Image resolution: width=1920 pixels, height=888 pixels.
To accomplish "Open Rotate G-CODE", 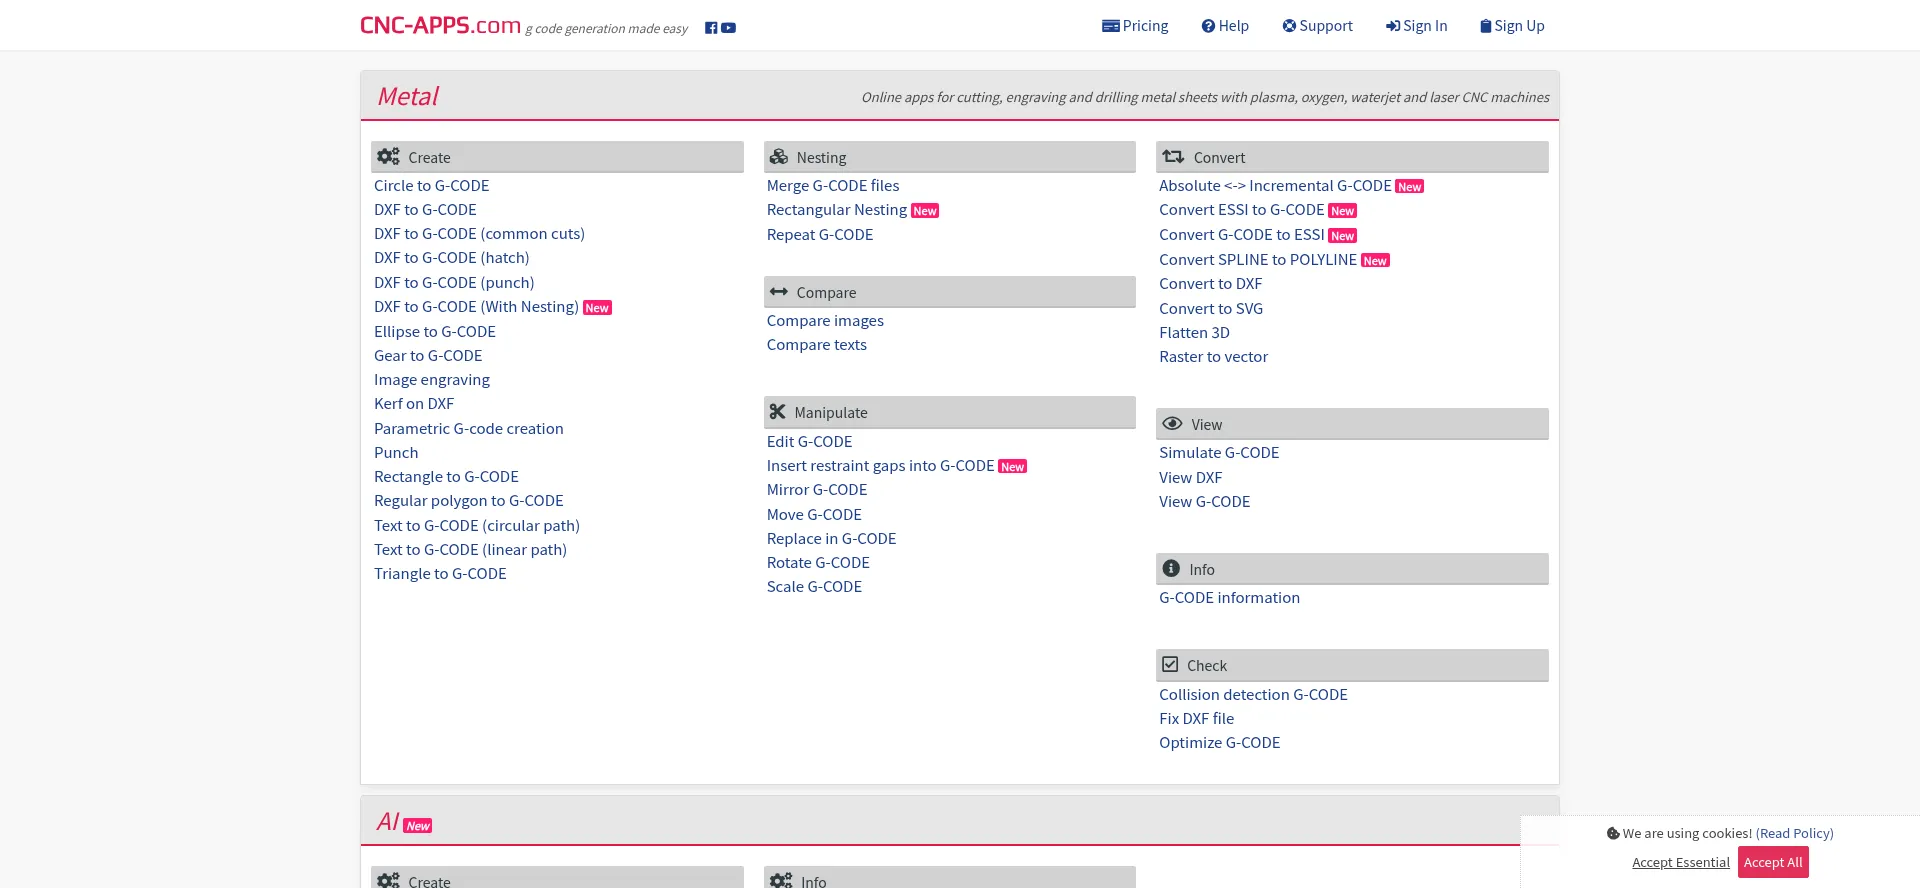I will click(818, 562).
